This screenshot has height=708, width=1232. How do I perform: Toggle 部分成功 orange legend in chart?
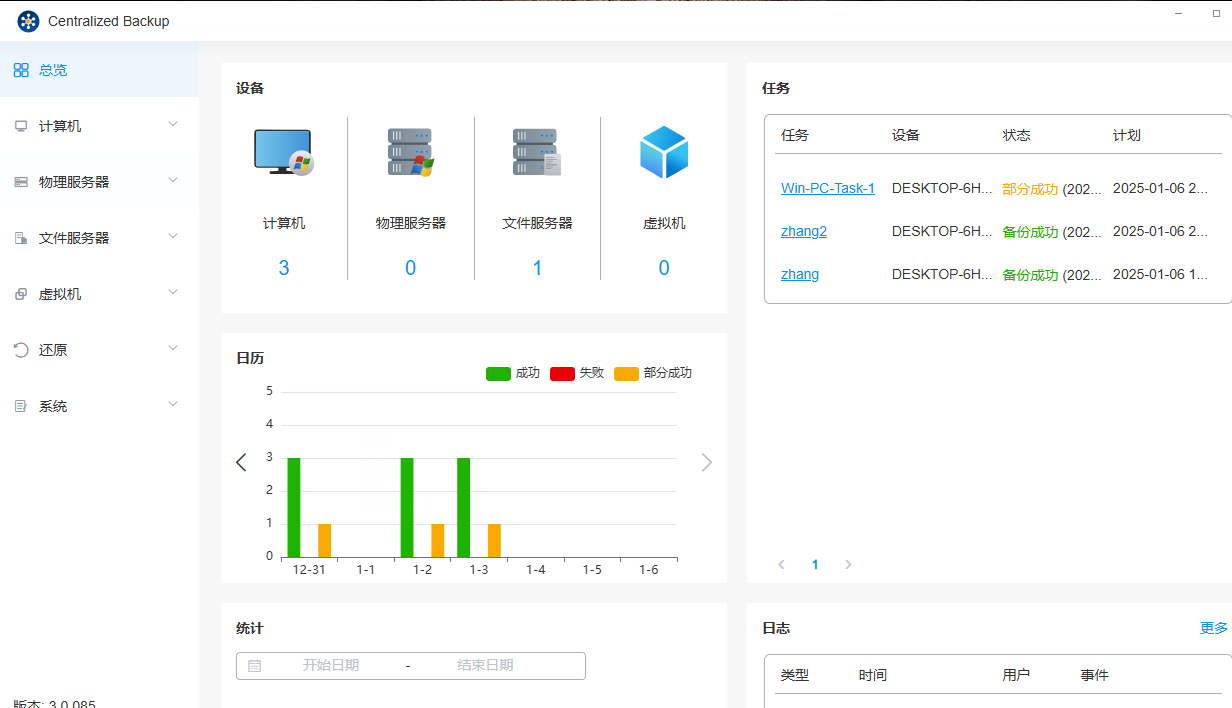tap(626, 373)
